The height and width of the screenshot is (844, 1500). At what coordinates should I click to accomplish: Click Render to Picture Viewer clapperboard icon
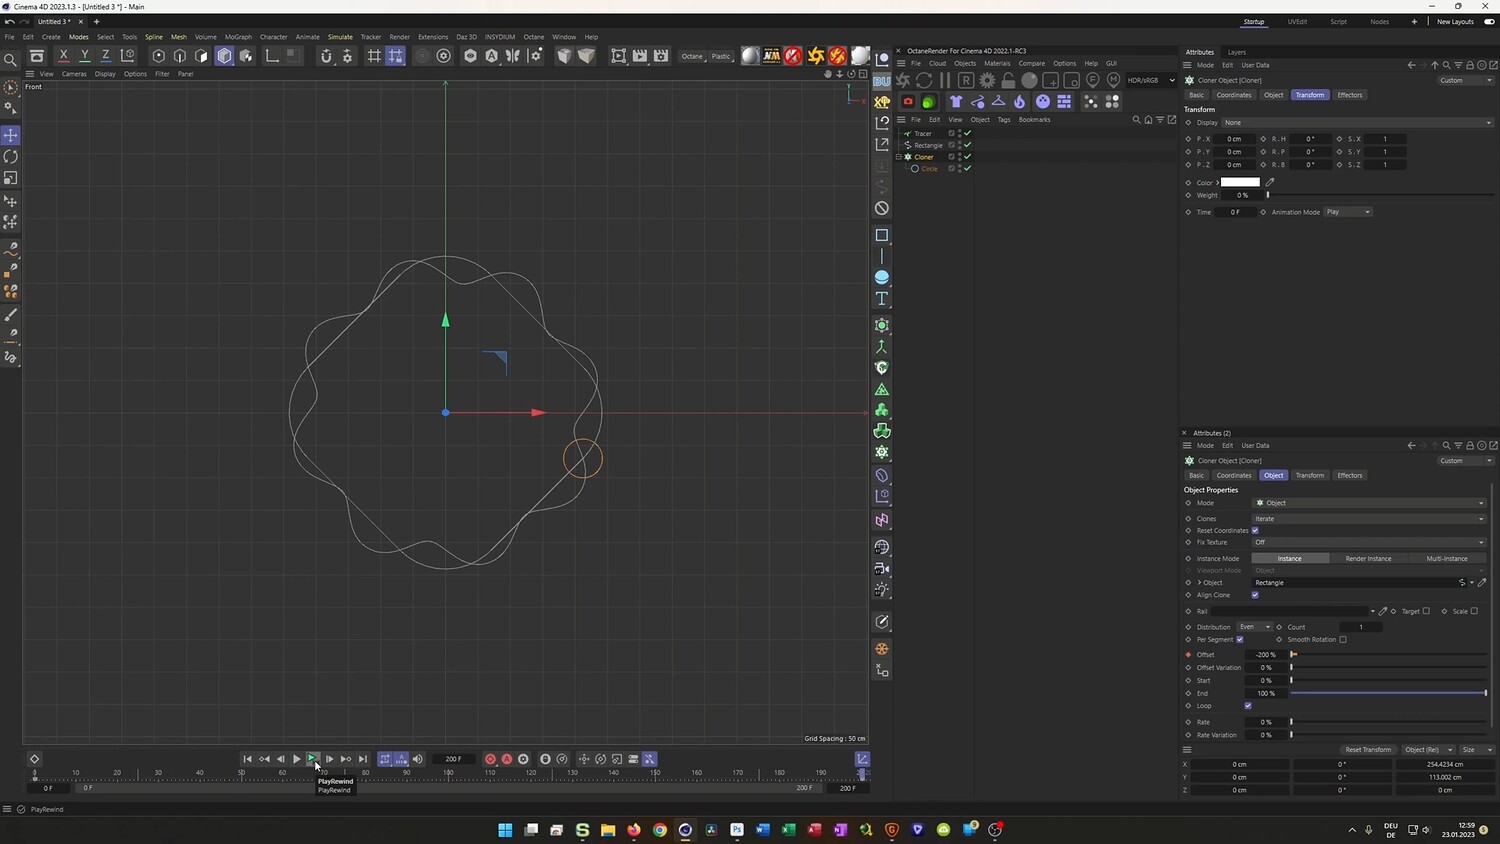640,56
